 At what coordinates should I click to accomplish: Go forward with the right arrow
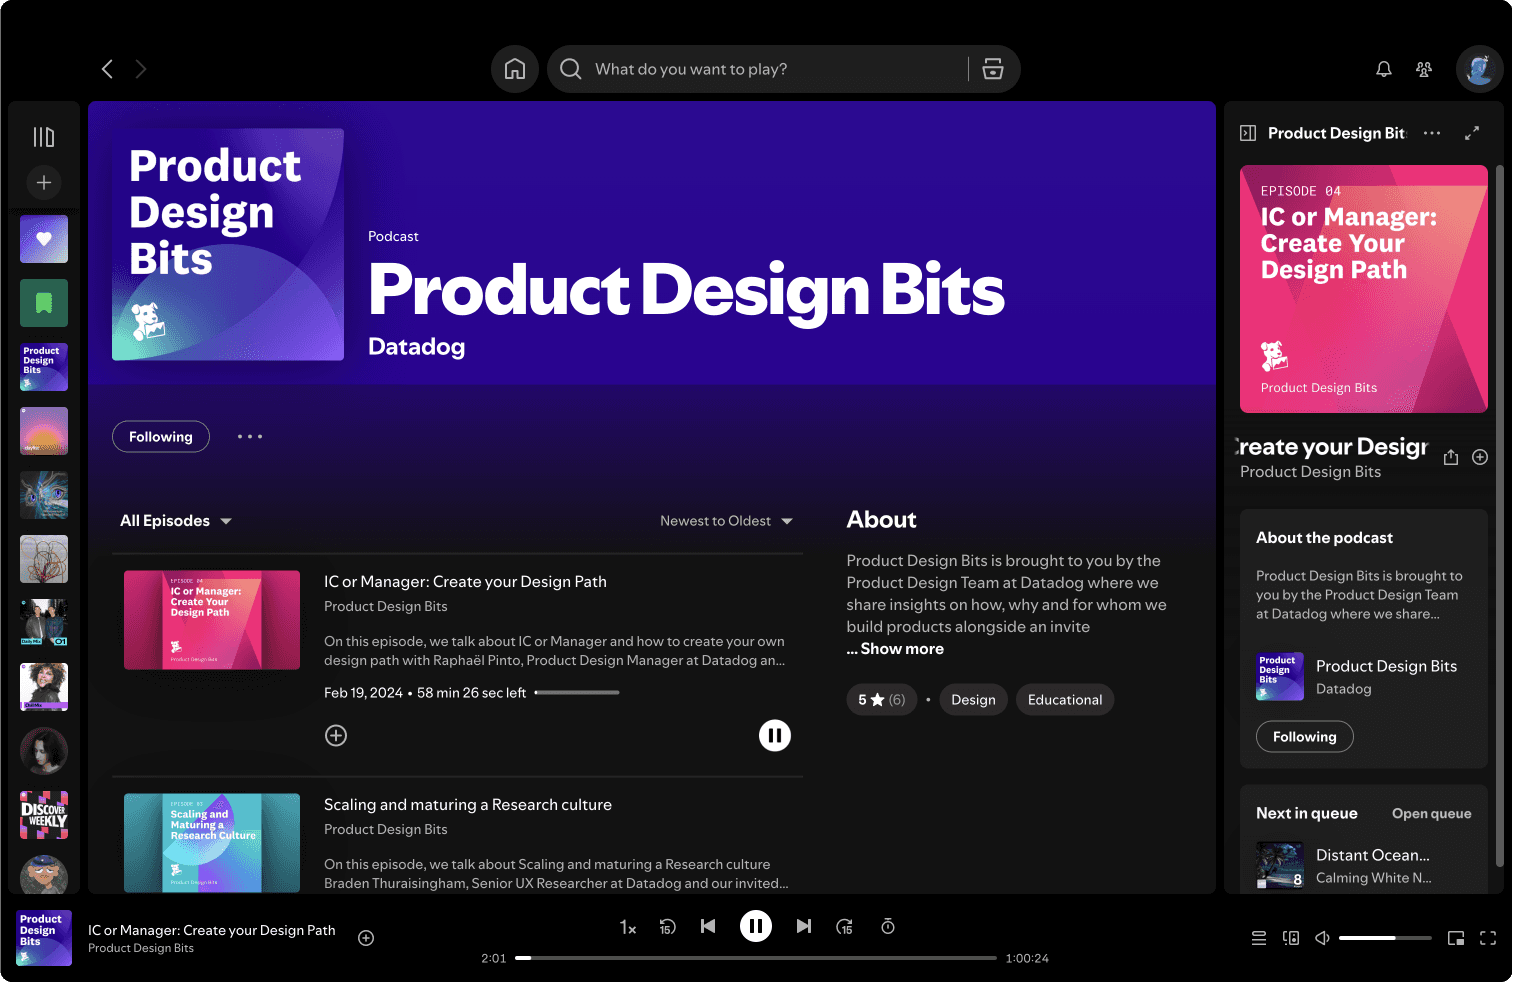141,69
